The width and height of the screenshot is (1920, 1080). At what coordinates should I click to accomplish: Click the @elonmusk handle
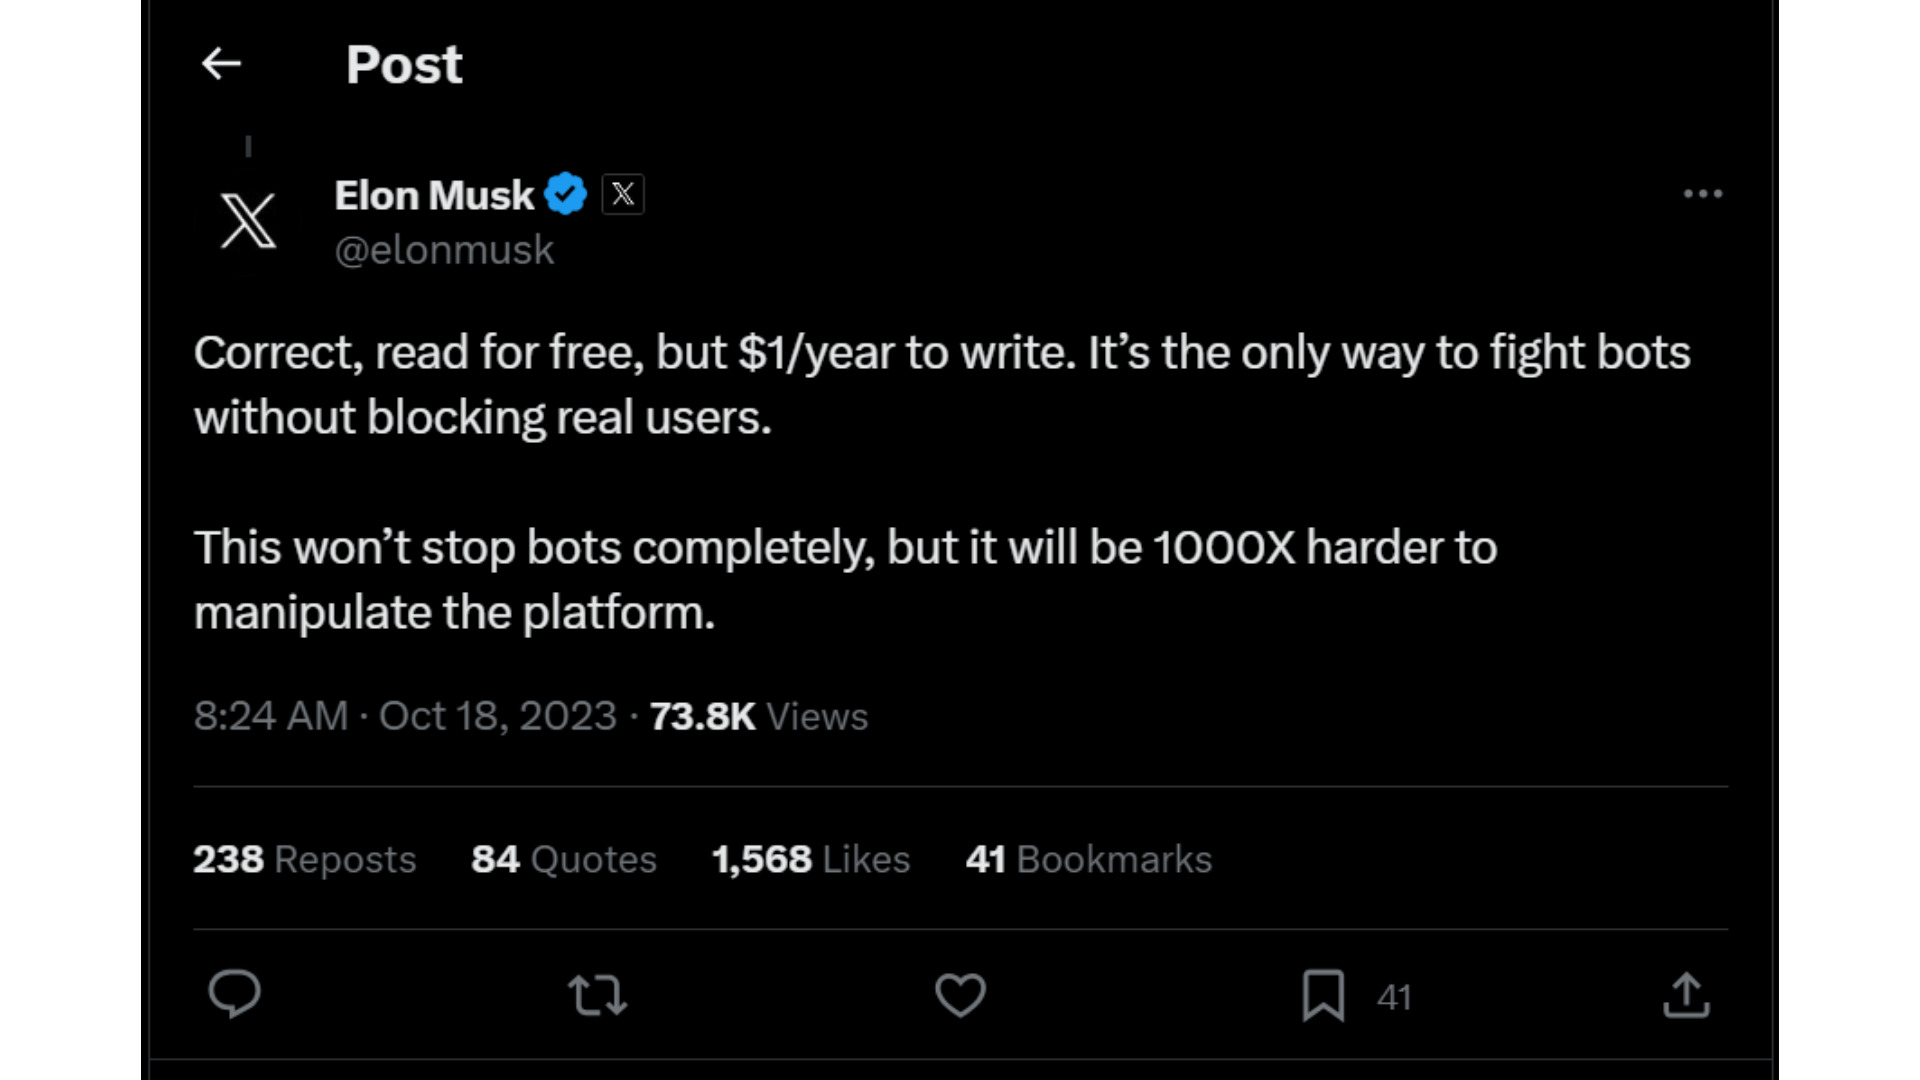point(444,250)
